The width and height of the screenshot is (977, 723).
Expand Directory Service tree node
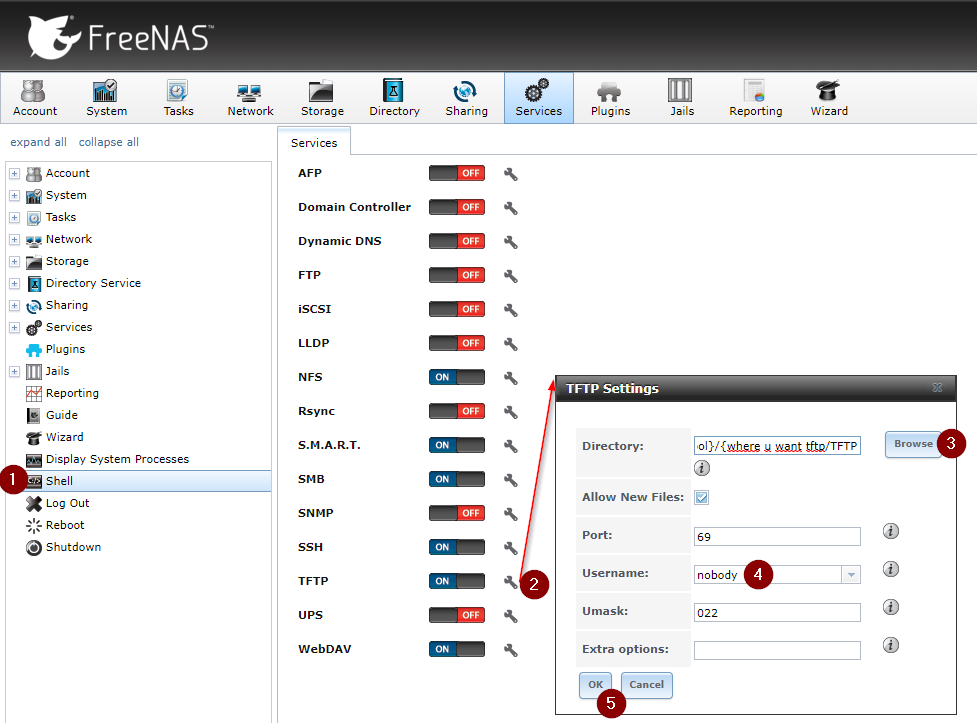[14, 284]
